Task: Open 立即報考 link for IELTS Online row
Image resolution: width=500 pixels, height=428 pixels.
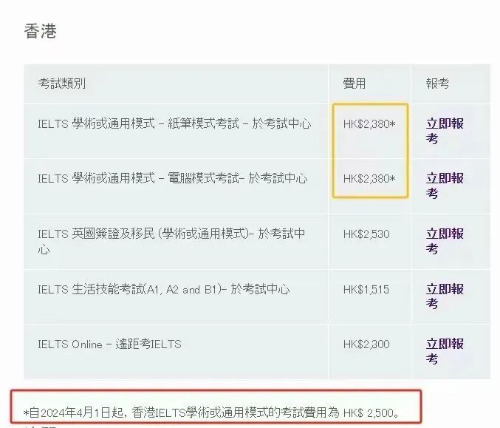Action: (x=445, y=351)
